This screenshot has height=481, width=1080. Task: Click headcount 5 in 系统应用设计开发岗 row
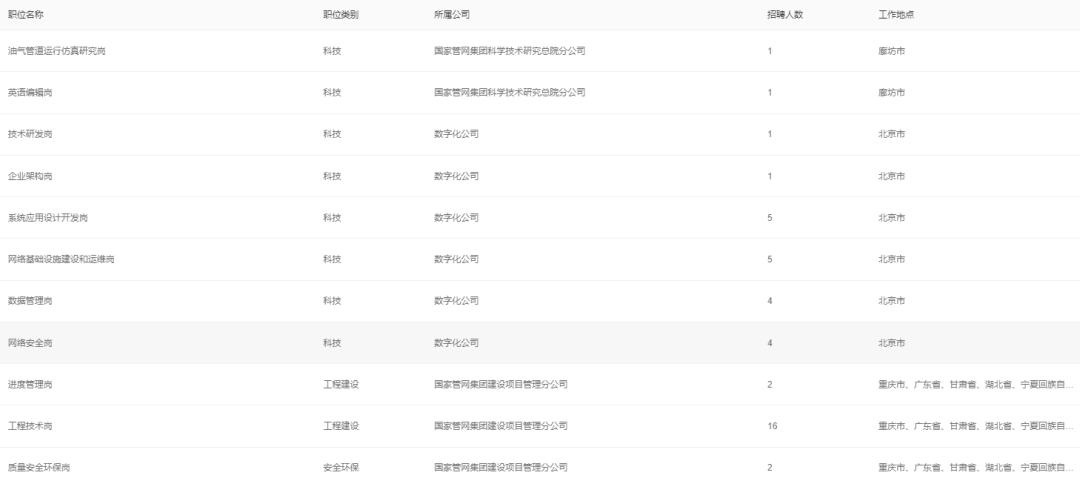(770, 218)
